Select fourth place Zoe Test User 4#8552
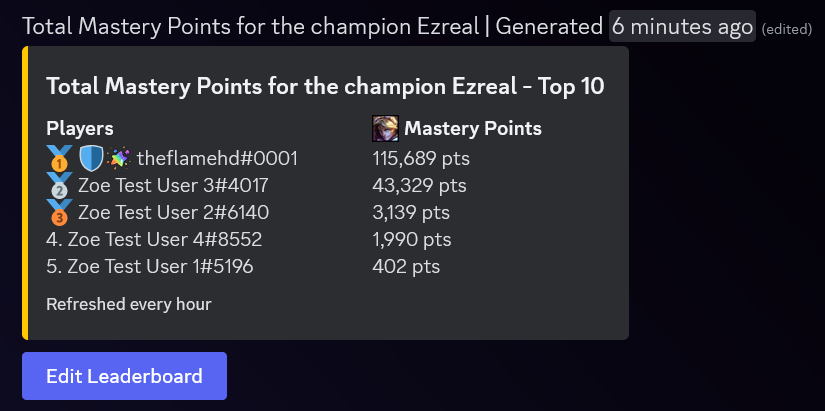Viewport: 825px width, 411px height. click(154, 240)
